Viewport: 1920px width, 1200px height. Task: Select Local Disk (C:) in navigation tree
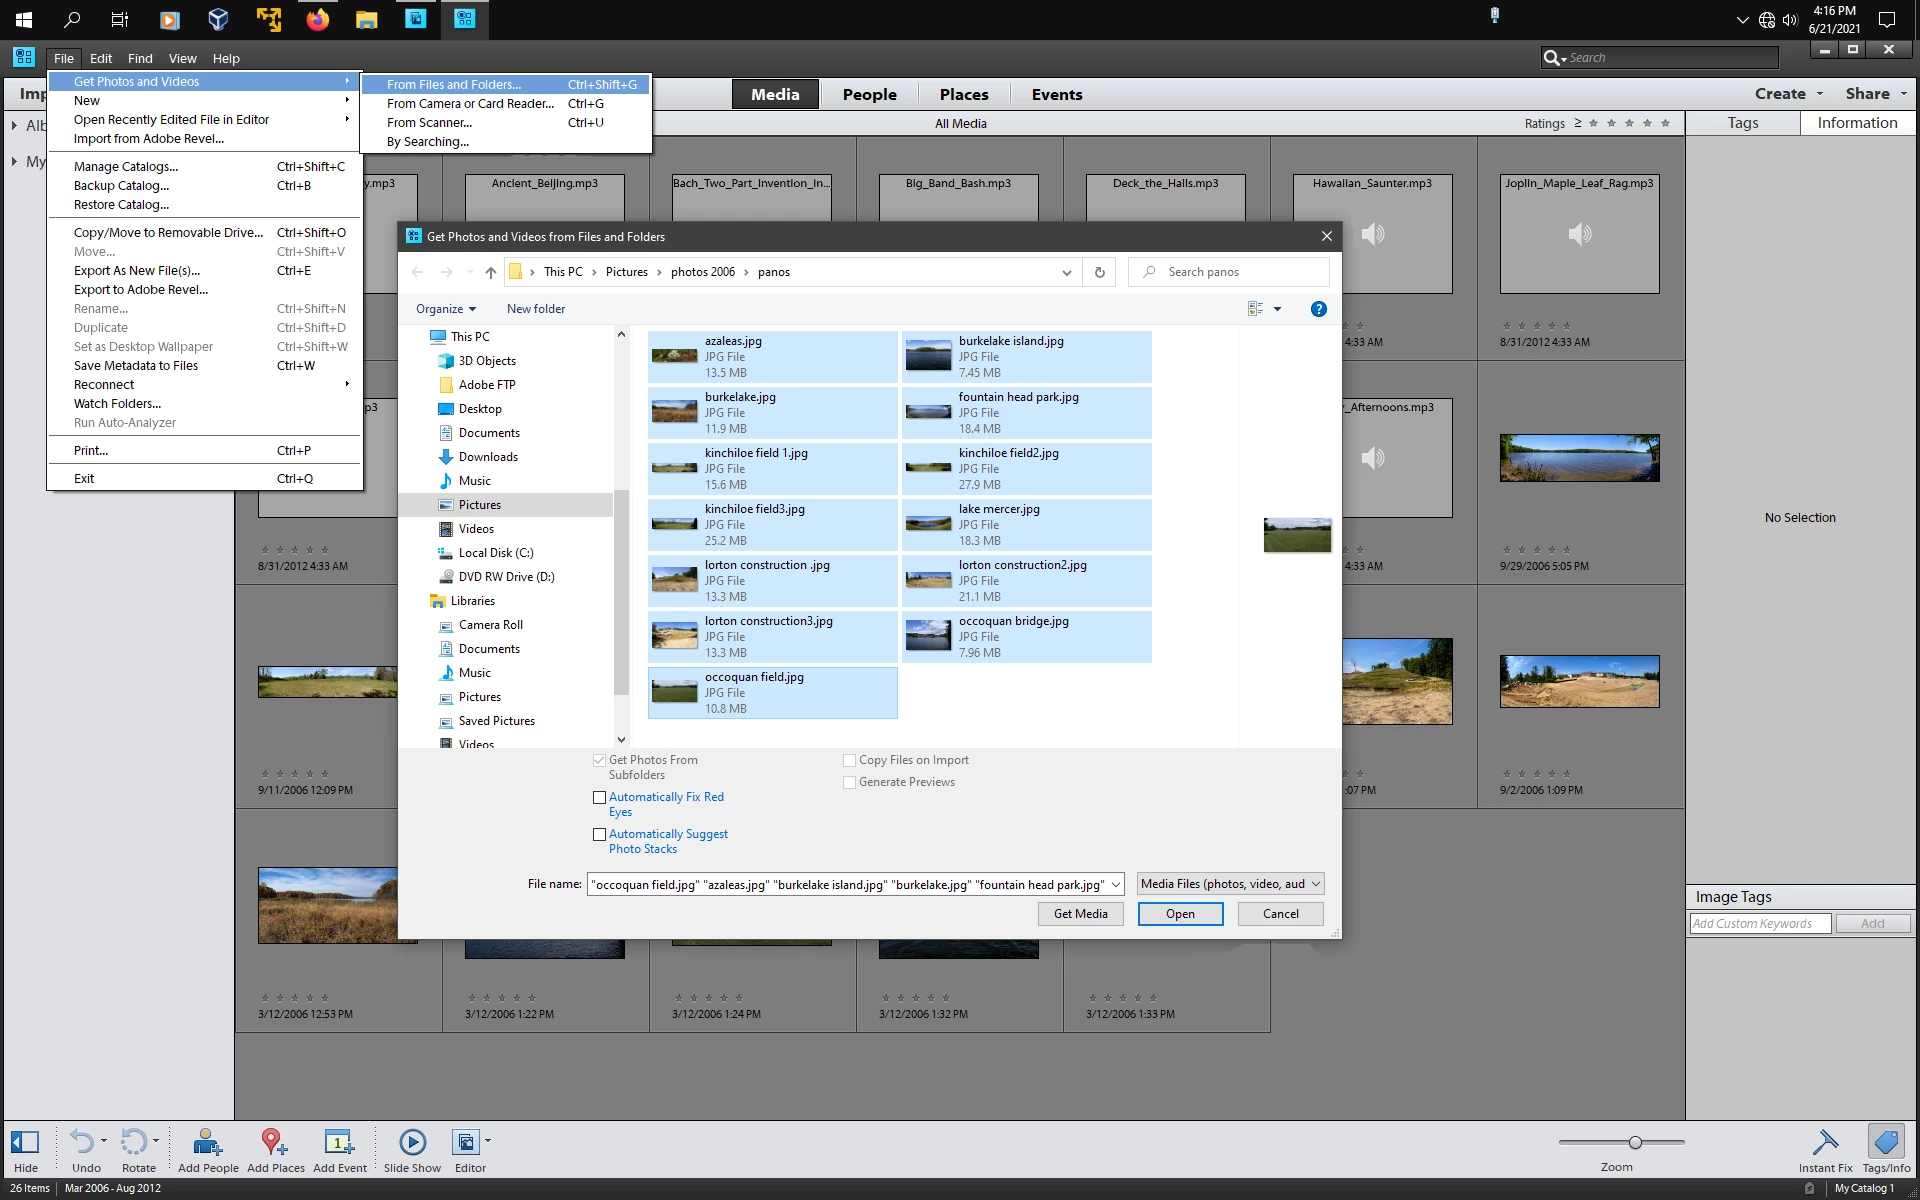pos(496,553)
